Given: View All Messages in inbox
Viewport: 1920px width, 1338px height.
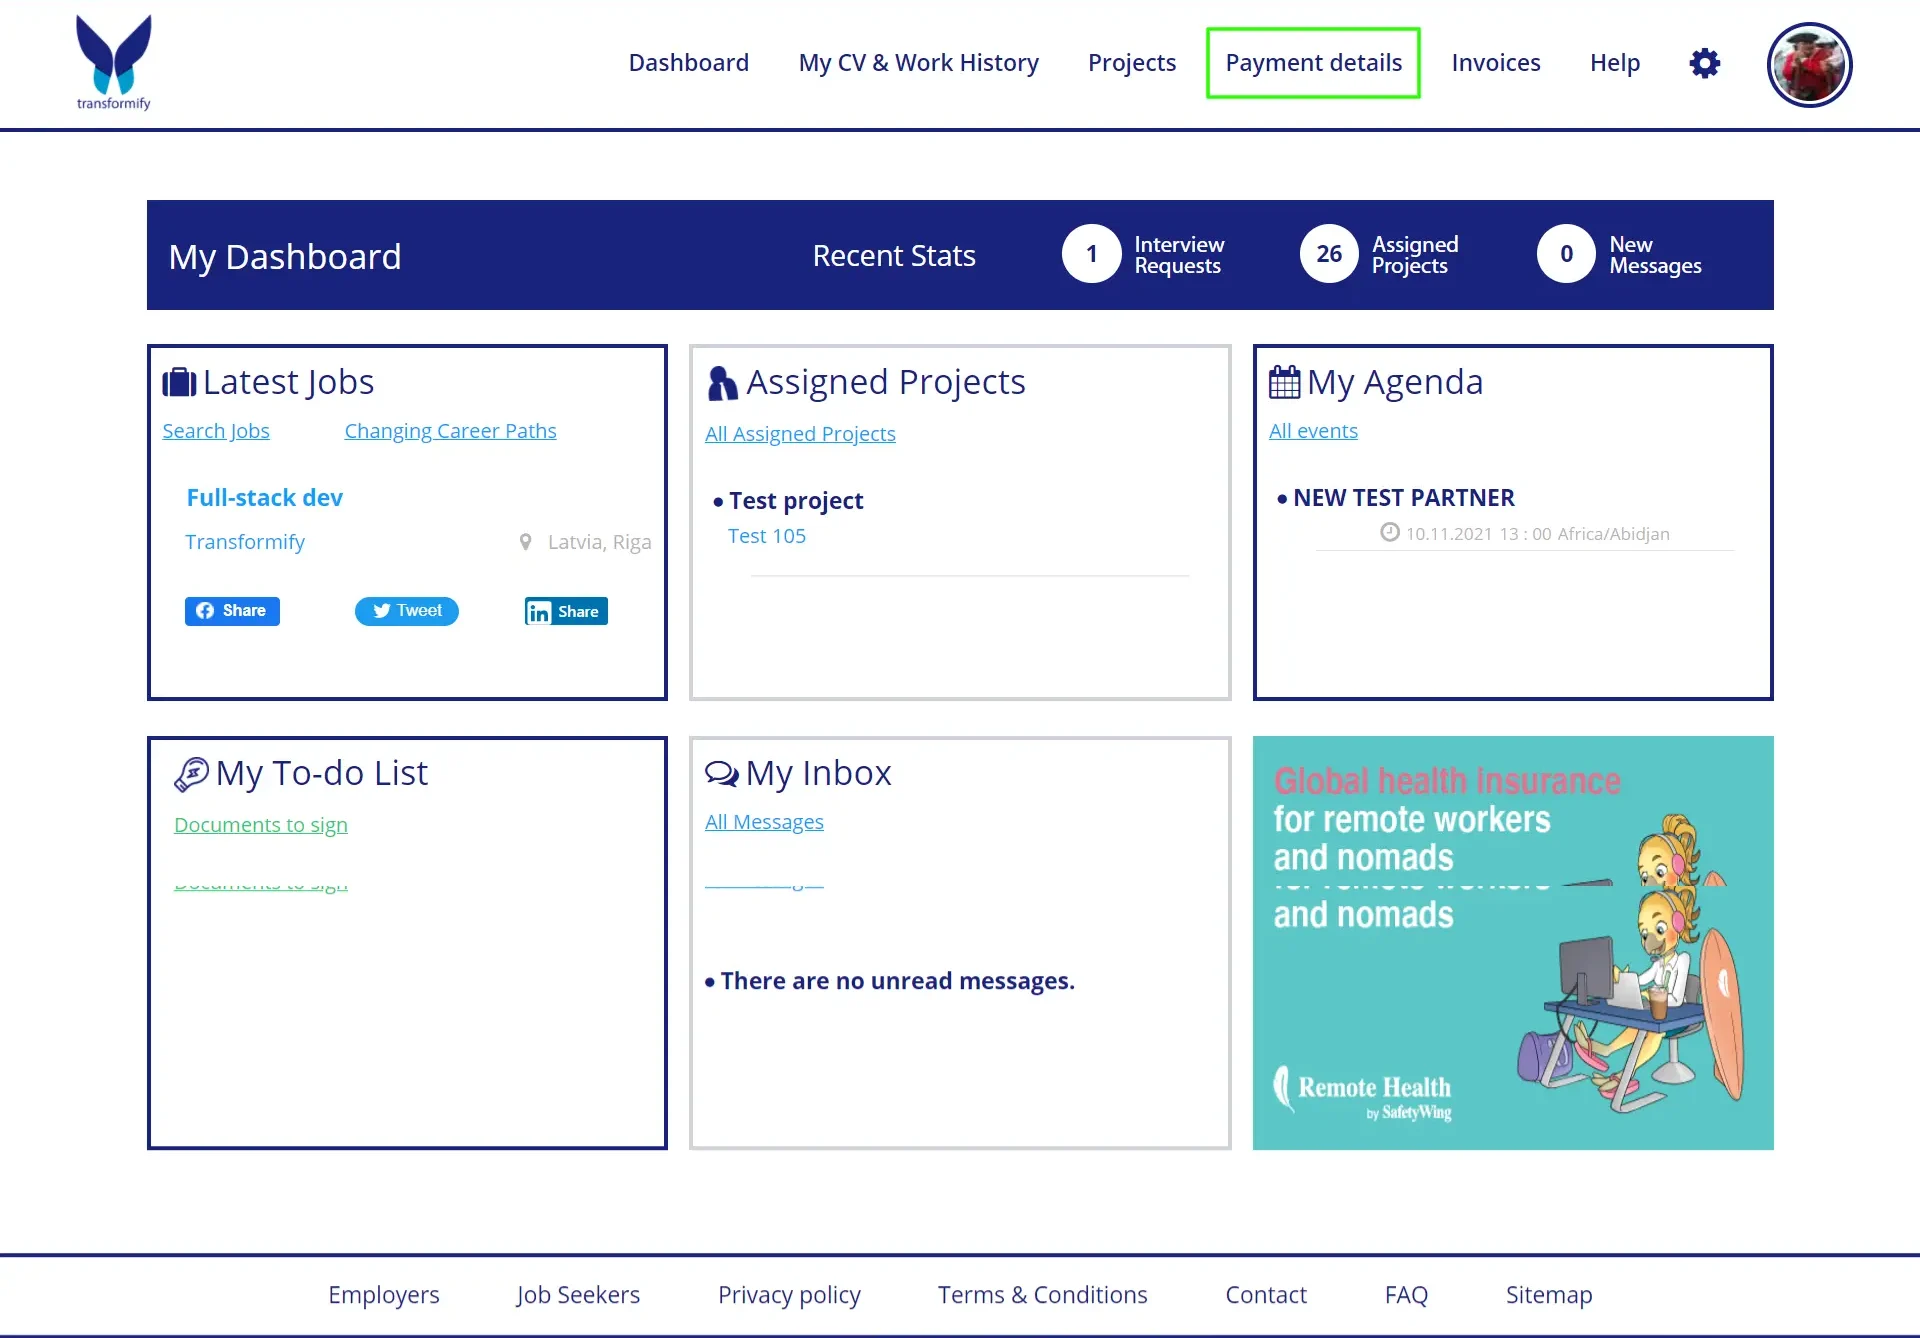Looking at the screenshot, I should pyautogui.click(x=764, y=822).
